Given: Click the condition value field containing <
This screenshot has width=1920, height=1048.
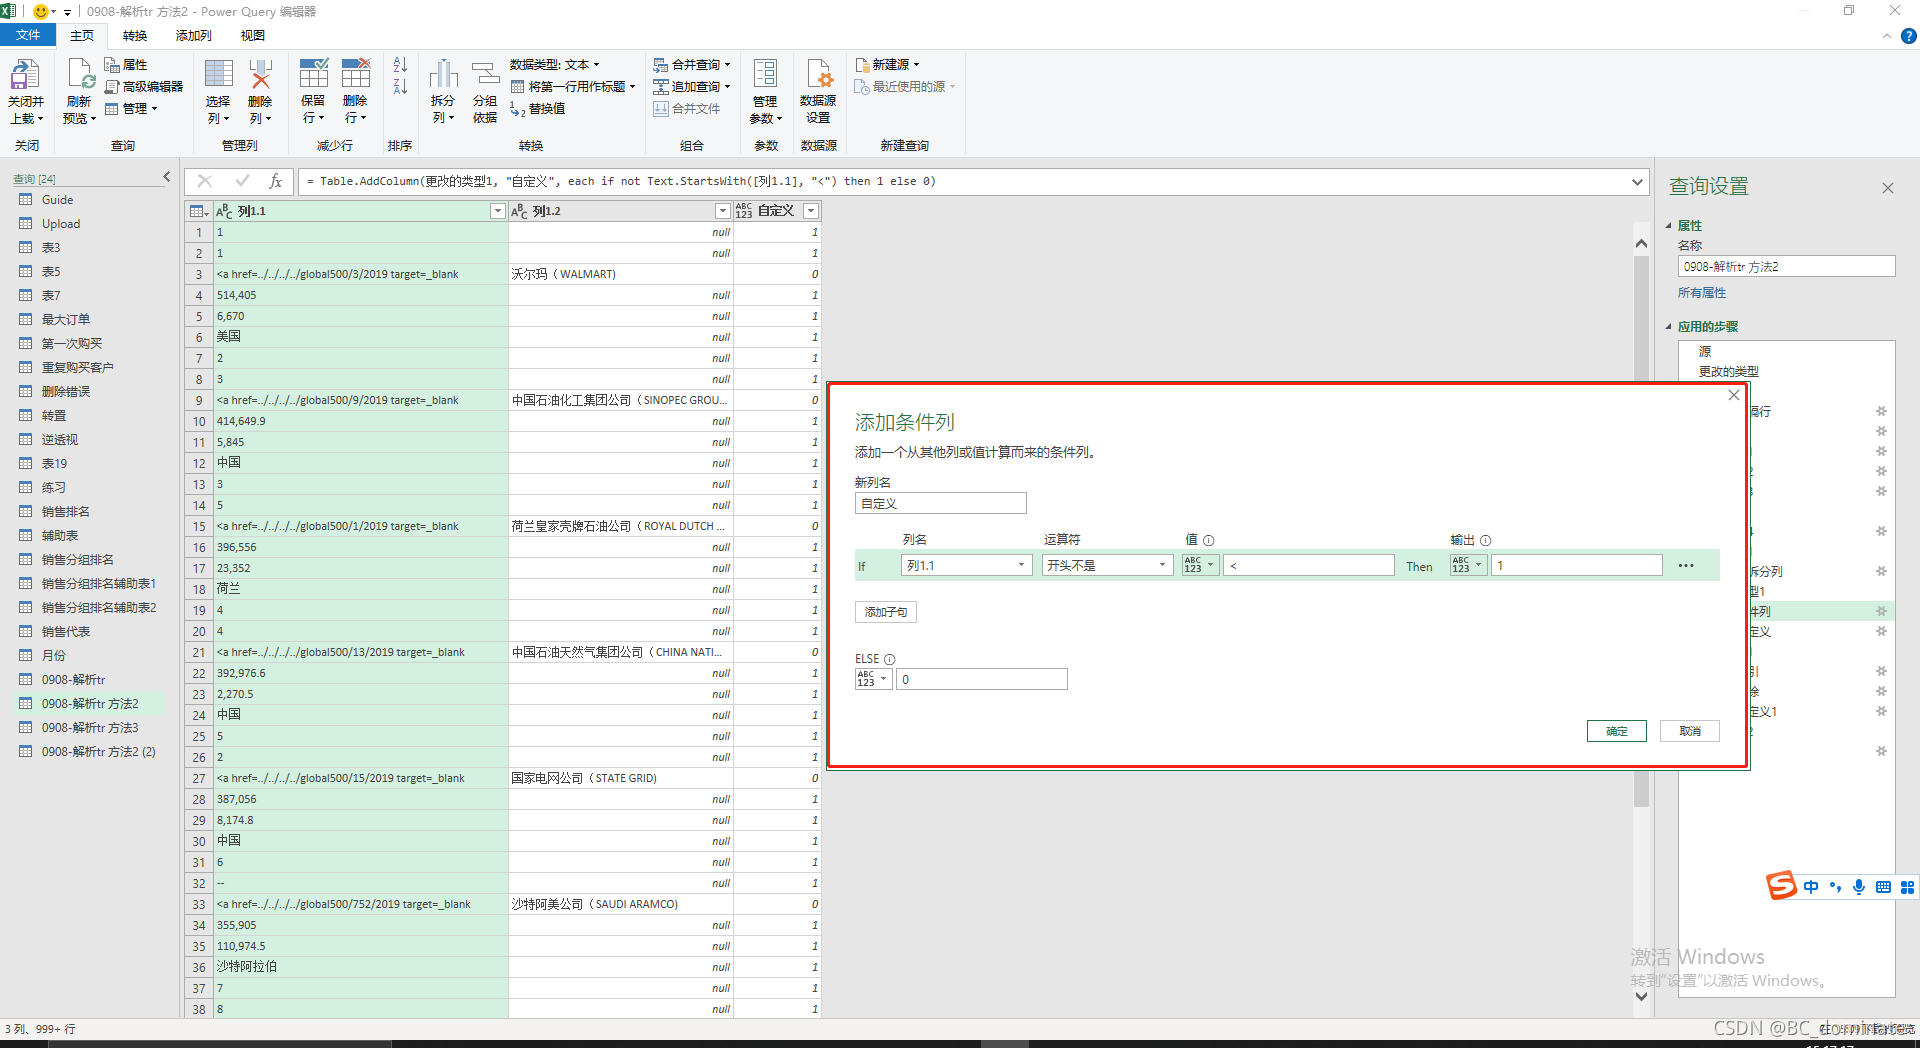Looking at the screenshot, I should click(1309, 566).
